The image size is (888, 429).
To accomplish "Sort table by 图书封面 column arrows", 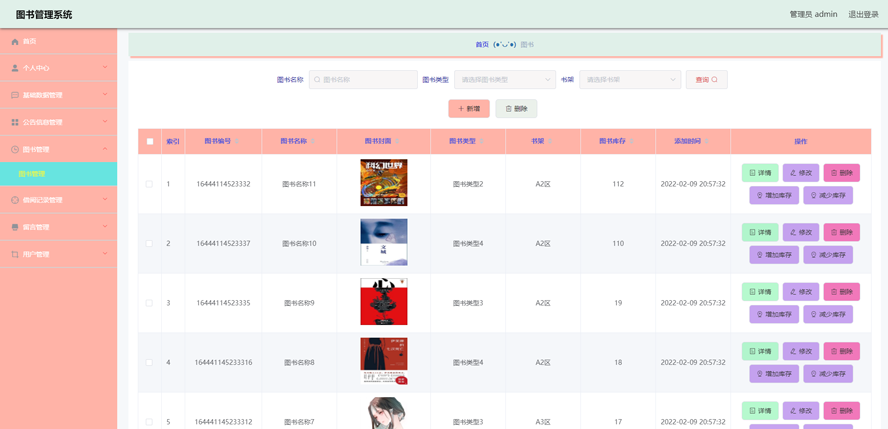I will click(397, 141).
